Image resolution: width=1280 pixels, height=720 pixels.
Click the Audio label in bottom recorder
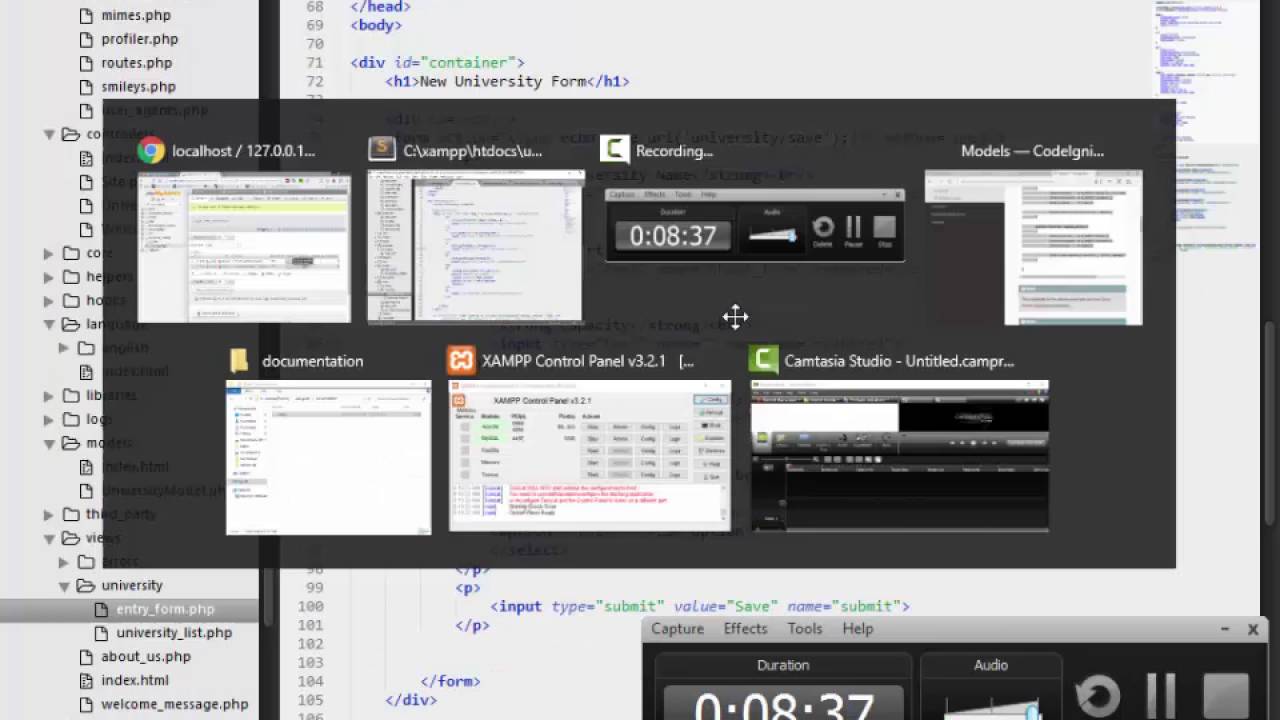991,665
